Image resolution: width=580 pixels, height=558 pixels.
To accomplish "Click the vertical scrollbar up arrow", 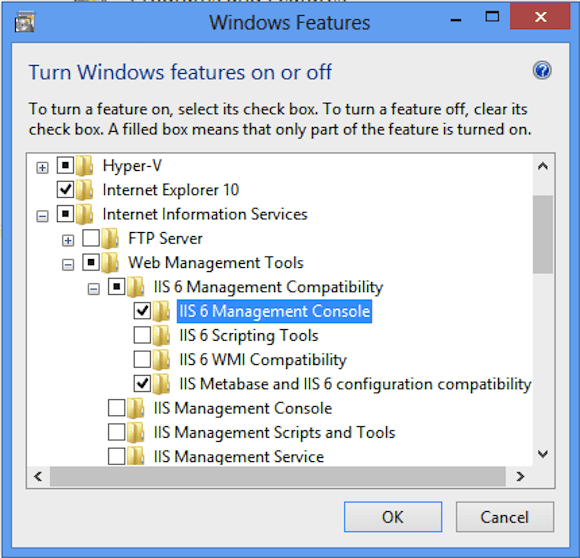I will tap(543, 166).
